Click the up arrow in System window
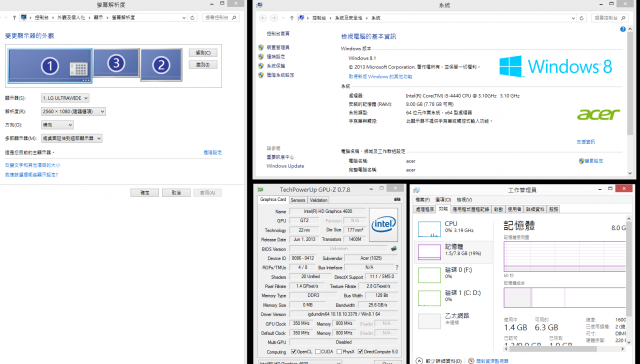The height and width of the screenshot is (364, 640). coord(291,18)
